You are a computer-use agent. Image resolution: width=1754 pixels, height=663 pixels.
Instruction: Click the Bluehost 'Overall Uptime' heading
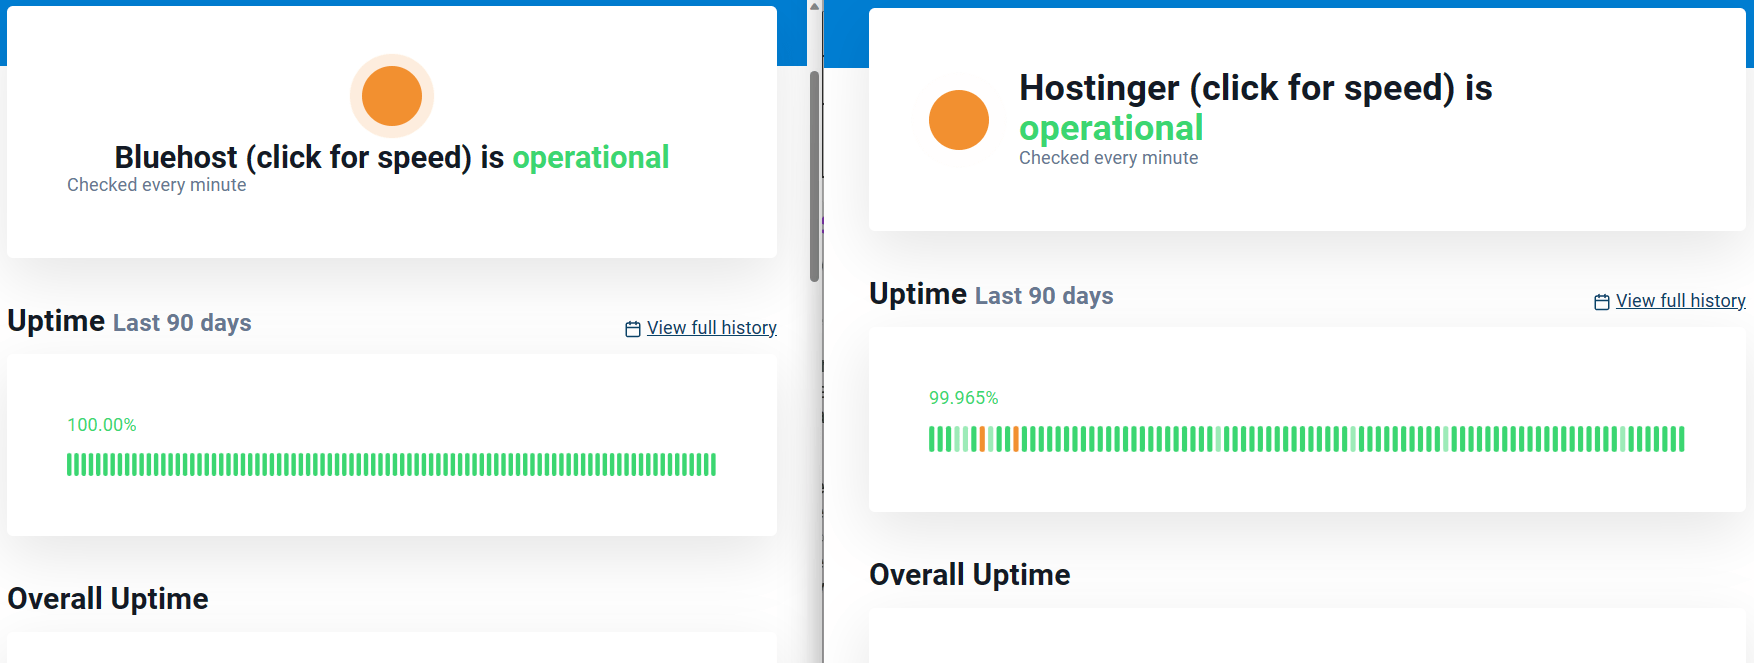click(108, 599)
